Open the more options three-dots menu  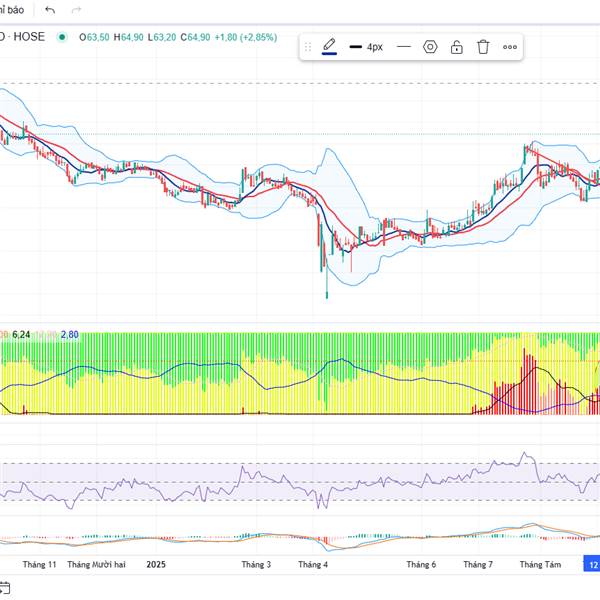click(510, 47)
